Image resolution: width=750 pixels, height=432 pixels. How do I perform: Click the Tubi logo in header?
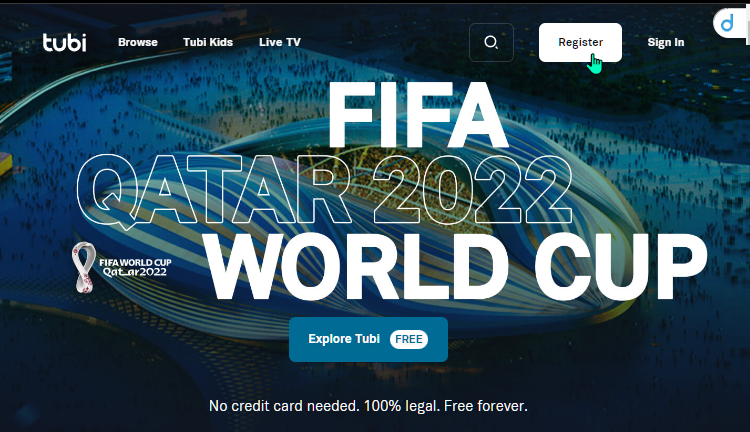[x=65, y=42]
